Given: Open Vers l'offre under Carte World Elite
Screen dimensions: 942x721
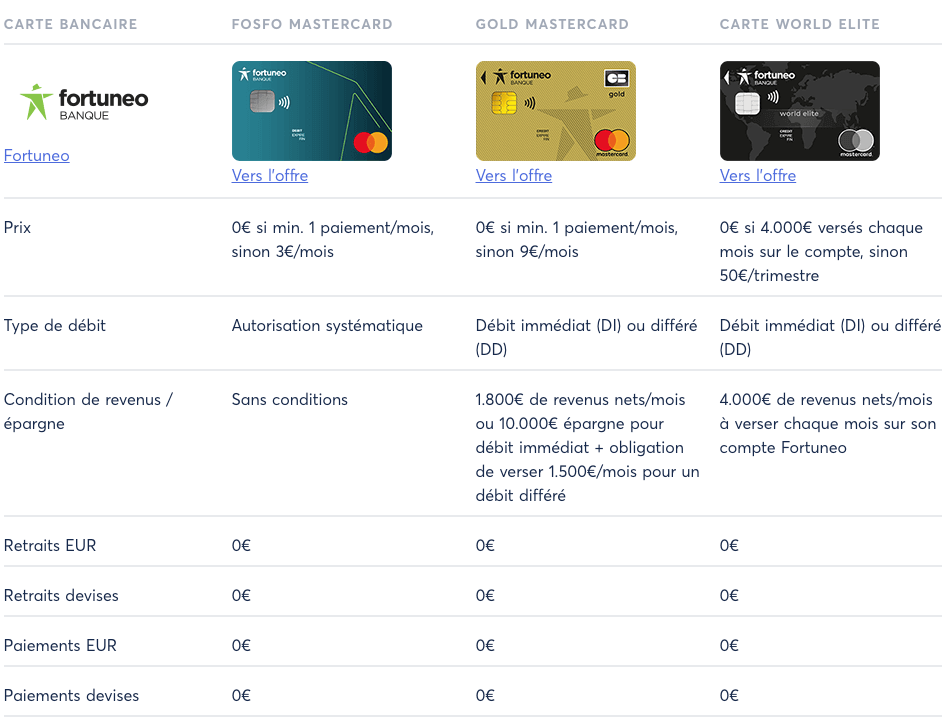Looking at the screenshot, I should [758, 175].
